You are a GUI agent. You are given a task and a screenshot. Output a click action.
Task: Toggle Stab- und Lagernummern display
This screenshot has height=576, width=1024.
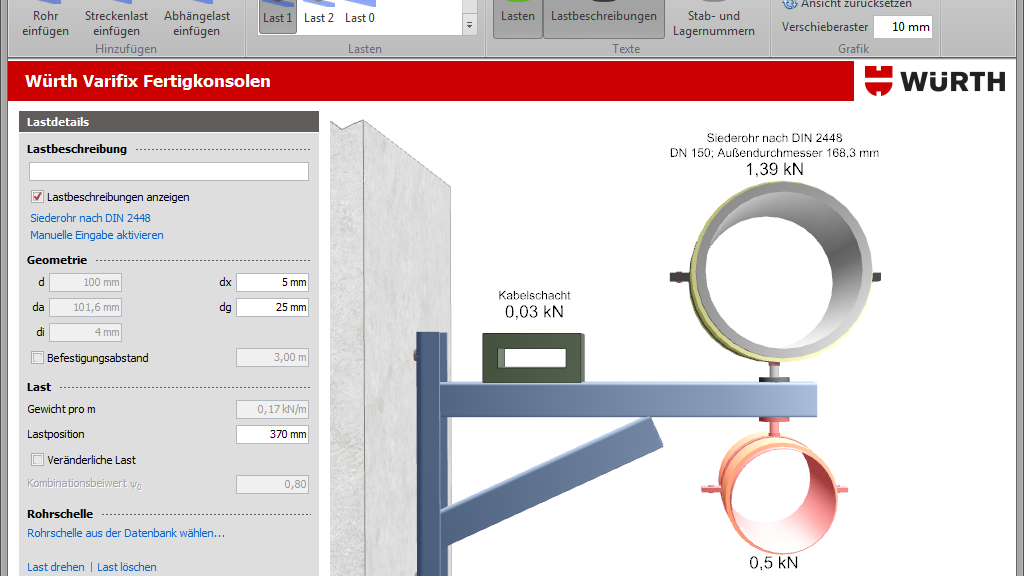tap(714, 20)
